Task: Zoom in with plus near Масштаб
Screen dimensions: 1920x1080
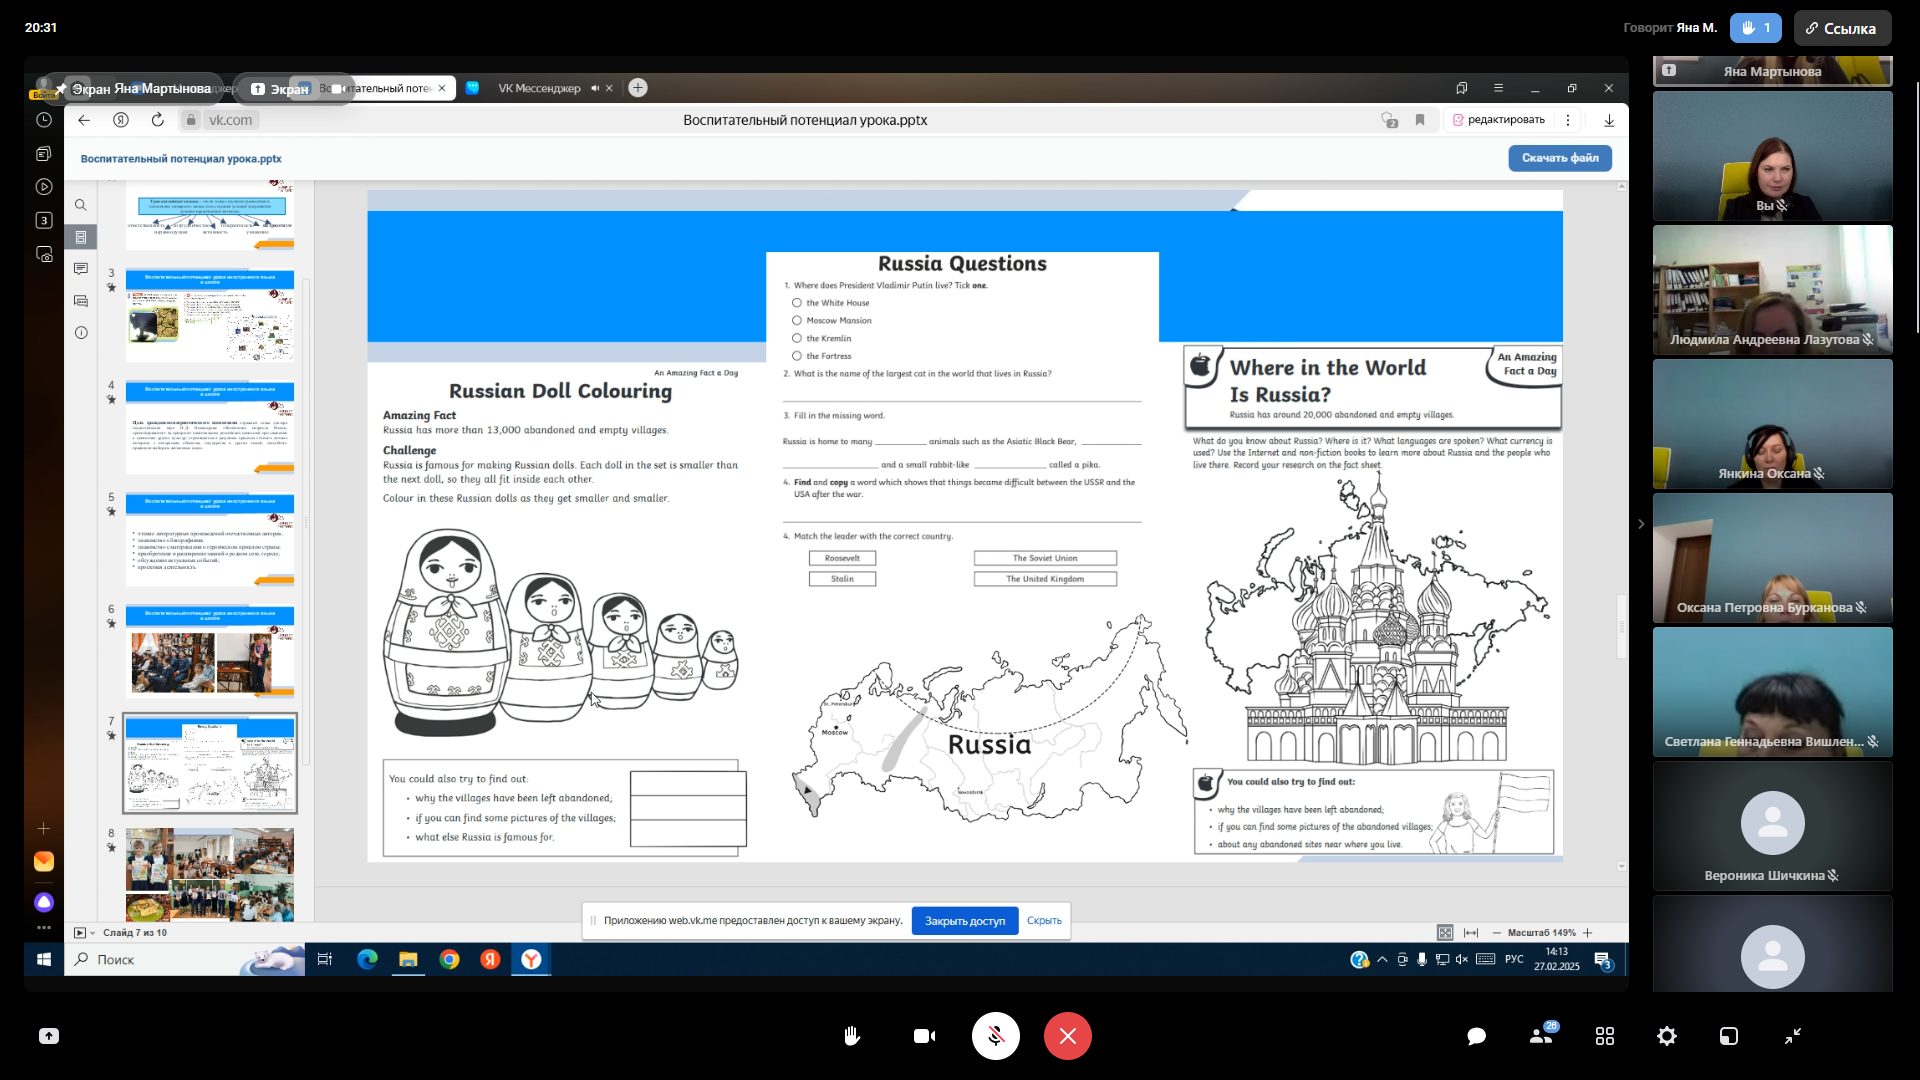Action: point(1587,933)
